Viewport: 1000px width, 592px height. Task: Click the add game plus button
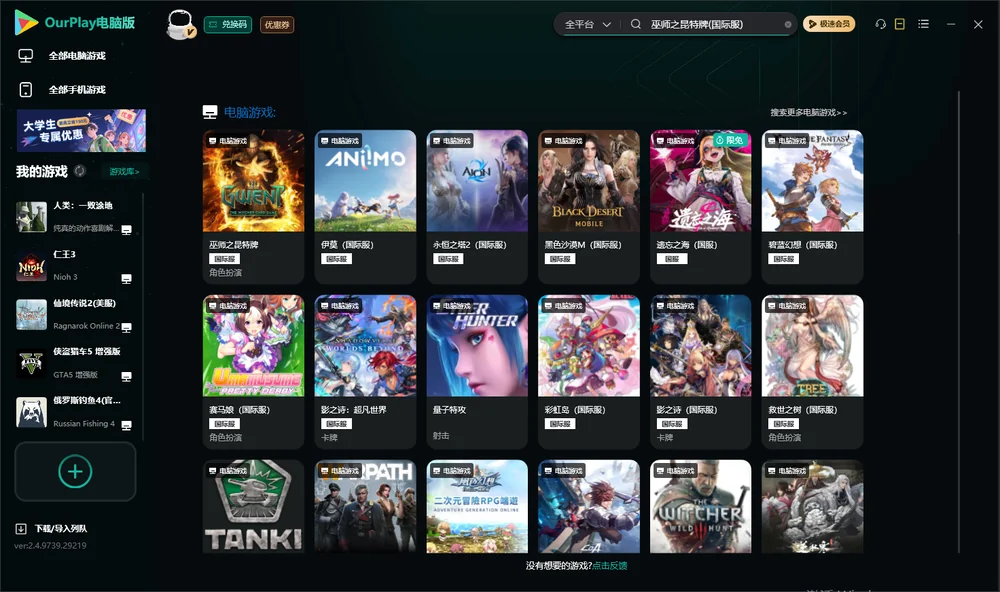(x=75, y=471)
